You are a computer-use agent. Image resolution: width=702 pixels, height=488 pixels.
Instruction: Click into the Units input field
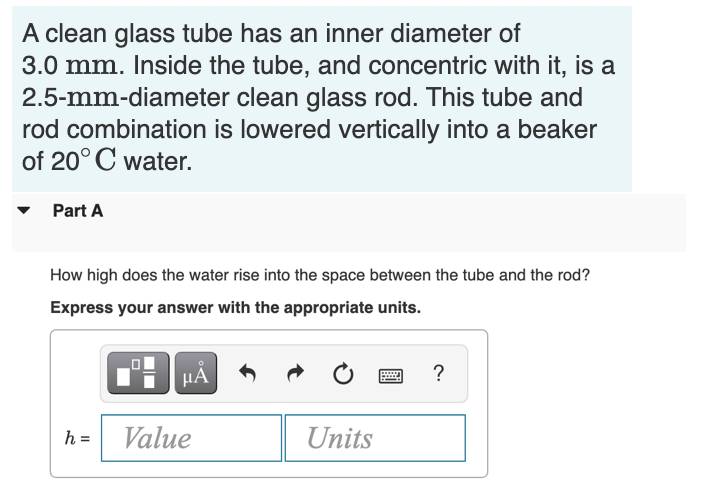click(x=374, y=438)
